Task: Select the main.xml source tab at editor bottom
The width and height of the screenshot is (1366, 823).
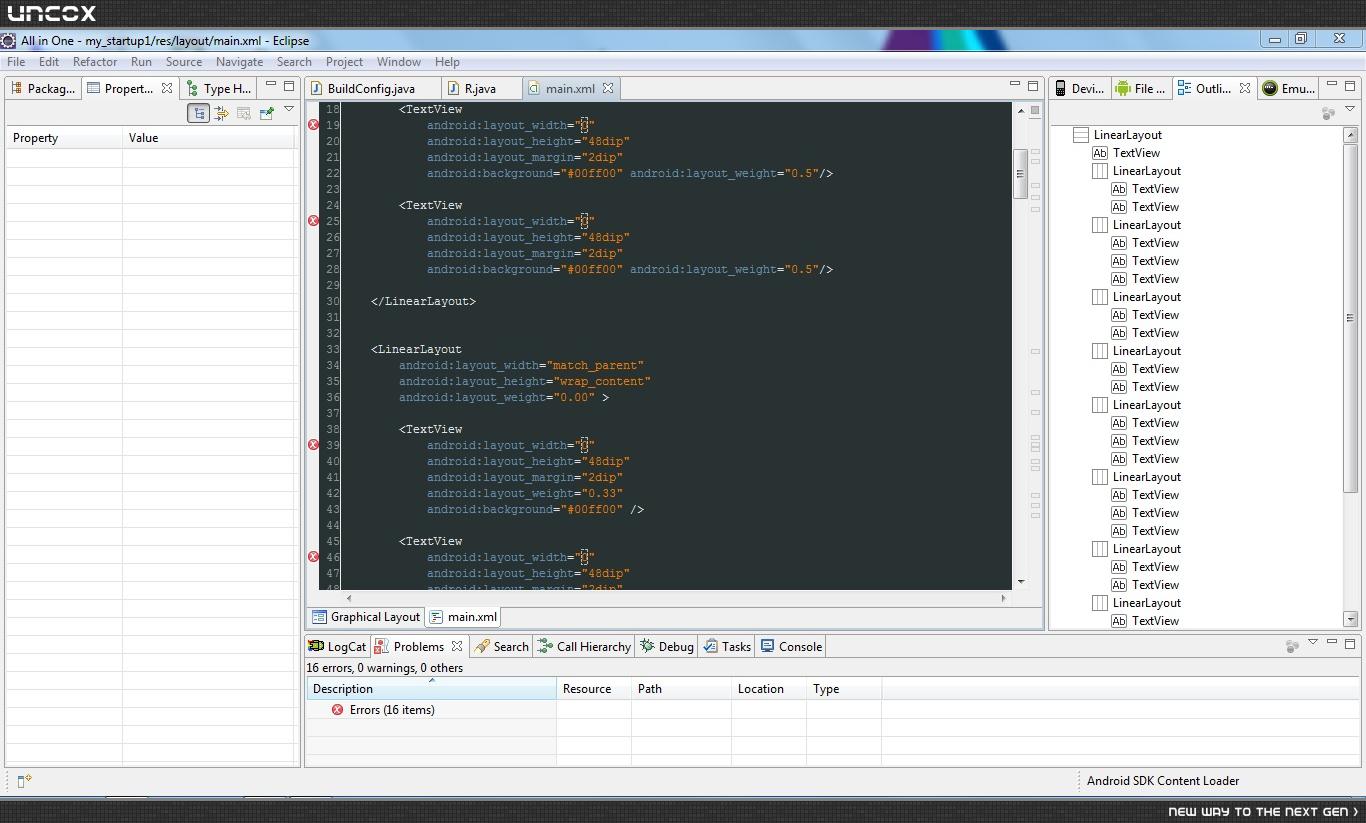Action: tap(463, 617)
